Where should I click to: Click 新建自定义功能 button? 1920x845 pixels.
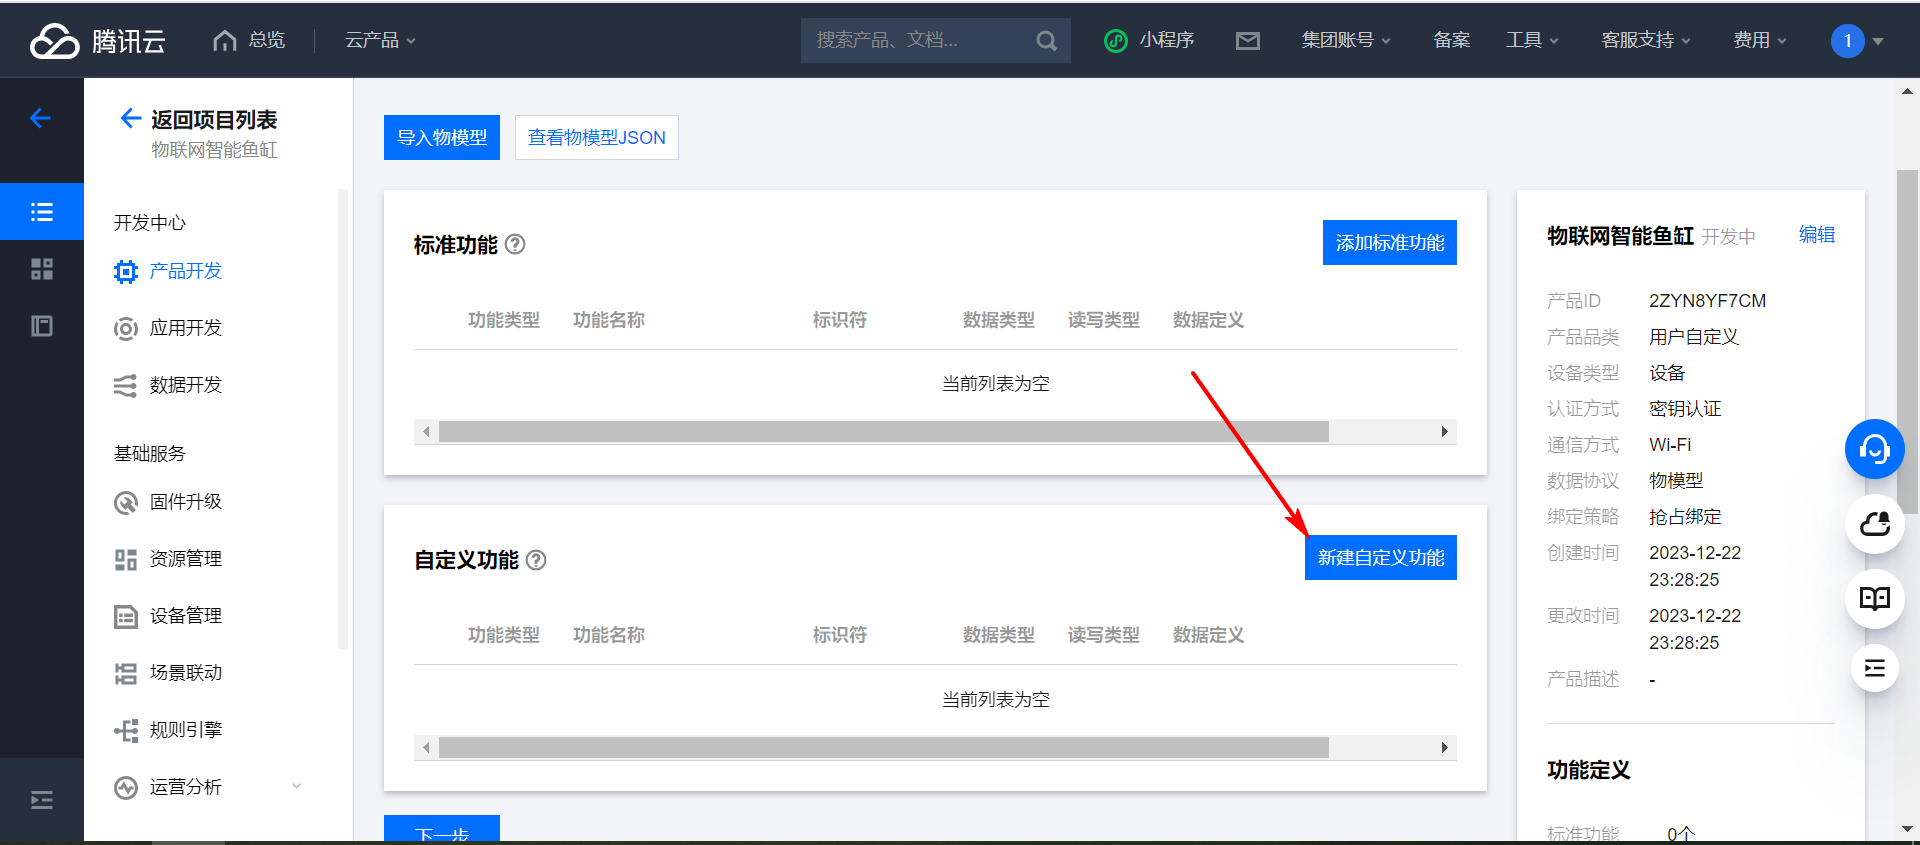[x=1380, y=558]
